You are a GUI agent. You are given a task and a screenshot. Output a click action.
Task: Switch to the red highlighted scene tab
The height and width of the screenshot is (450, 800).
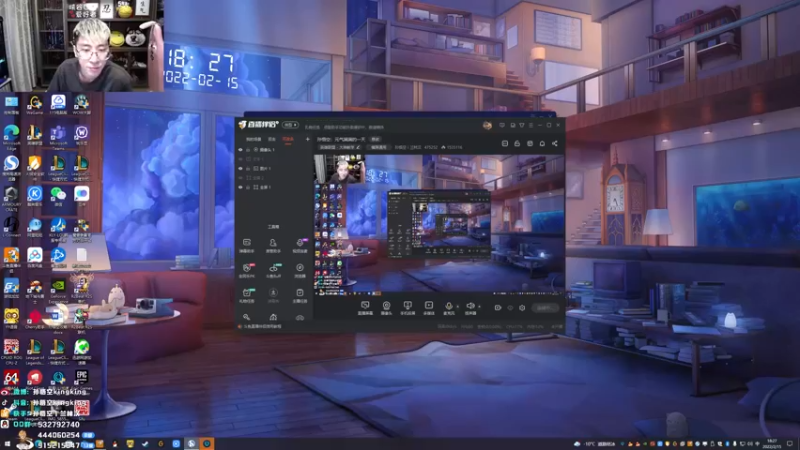[x=288, y=139]
